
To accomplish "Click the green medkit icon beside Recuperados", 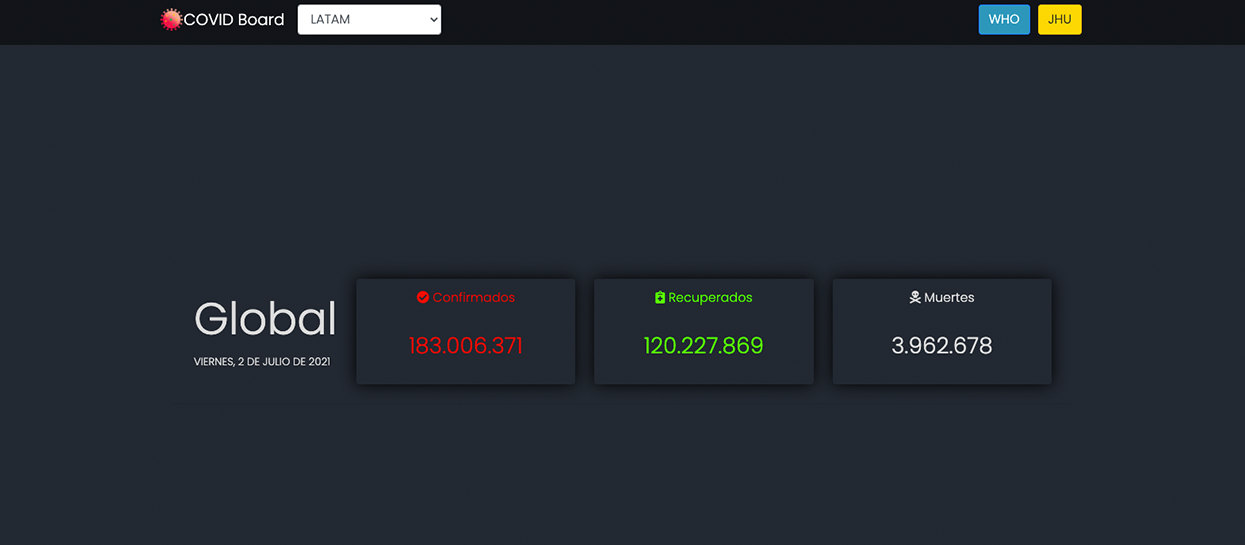I will point(660,298).
